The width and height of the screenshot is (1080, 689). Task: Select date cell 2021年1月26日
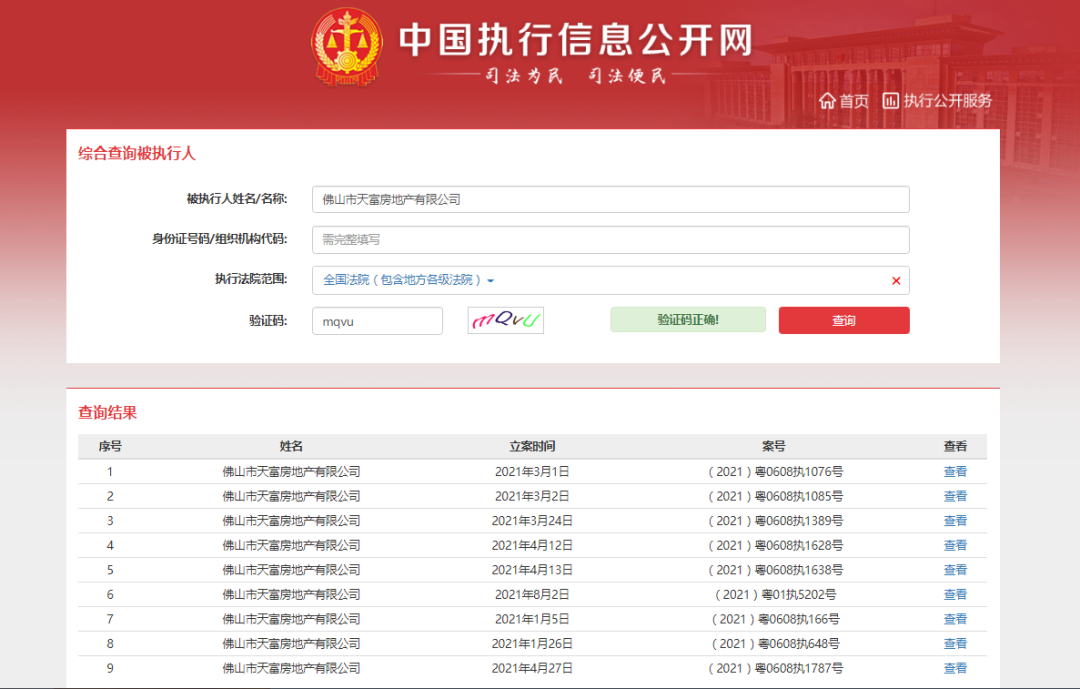[532, 644]
